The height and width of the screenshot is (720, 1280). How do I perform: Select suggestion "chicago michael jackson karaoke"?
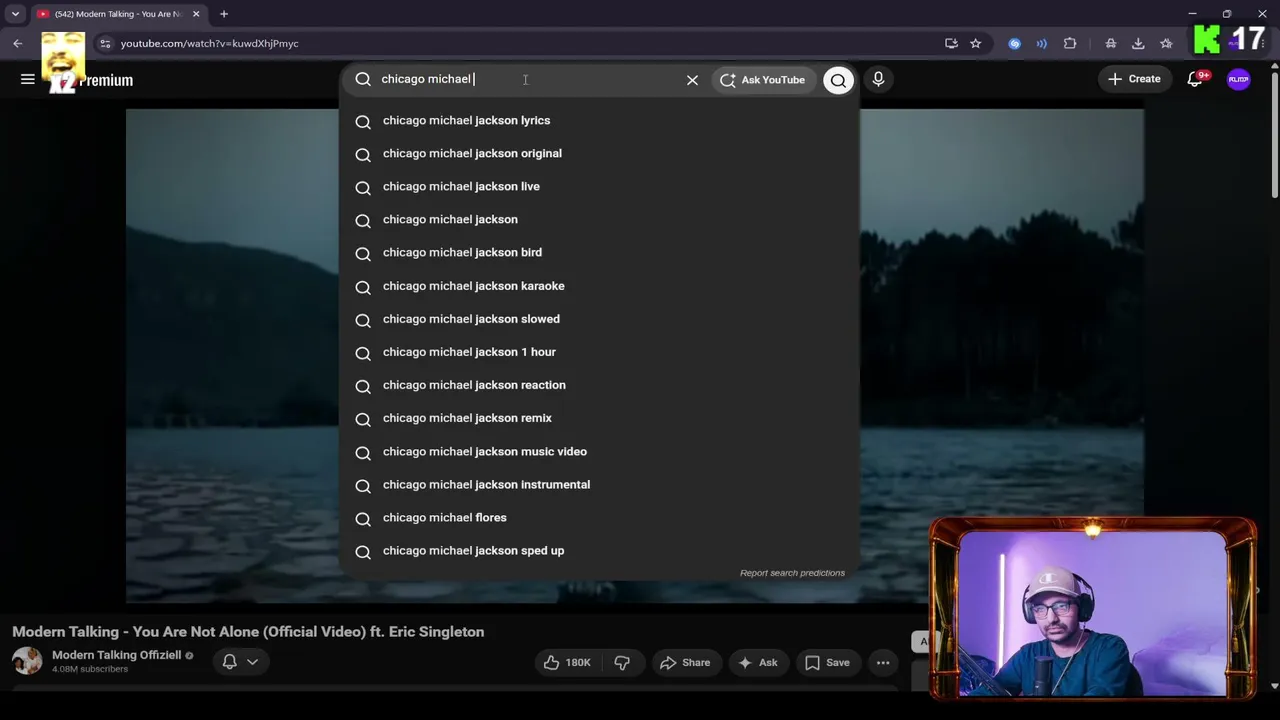pyautogui.click(x=600, y=286)
